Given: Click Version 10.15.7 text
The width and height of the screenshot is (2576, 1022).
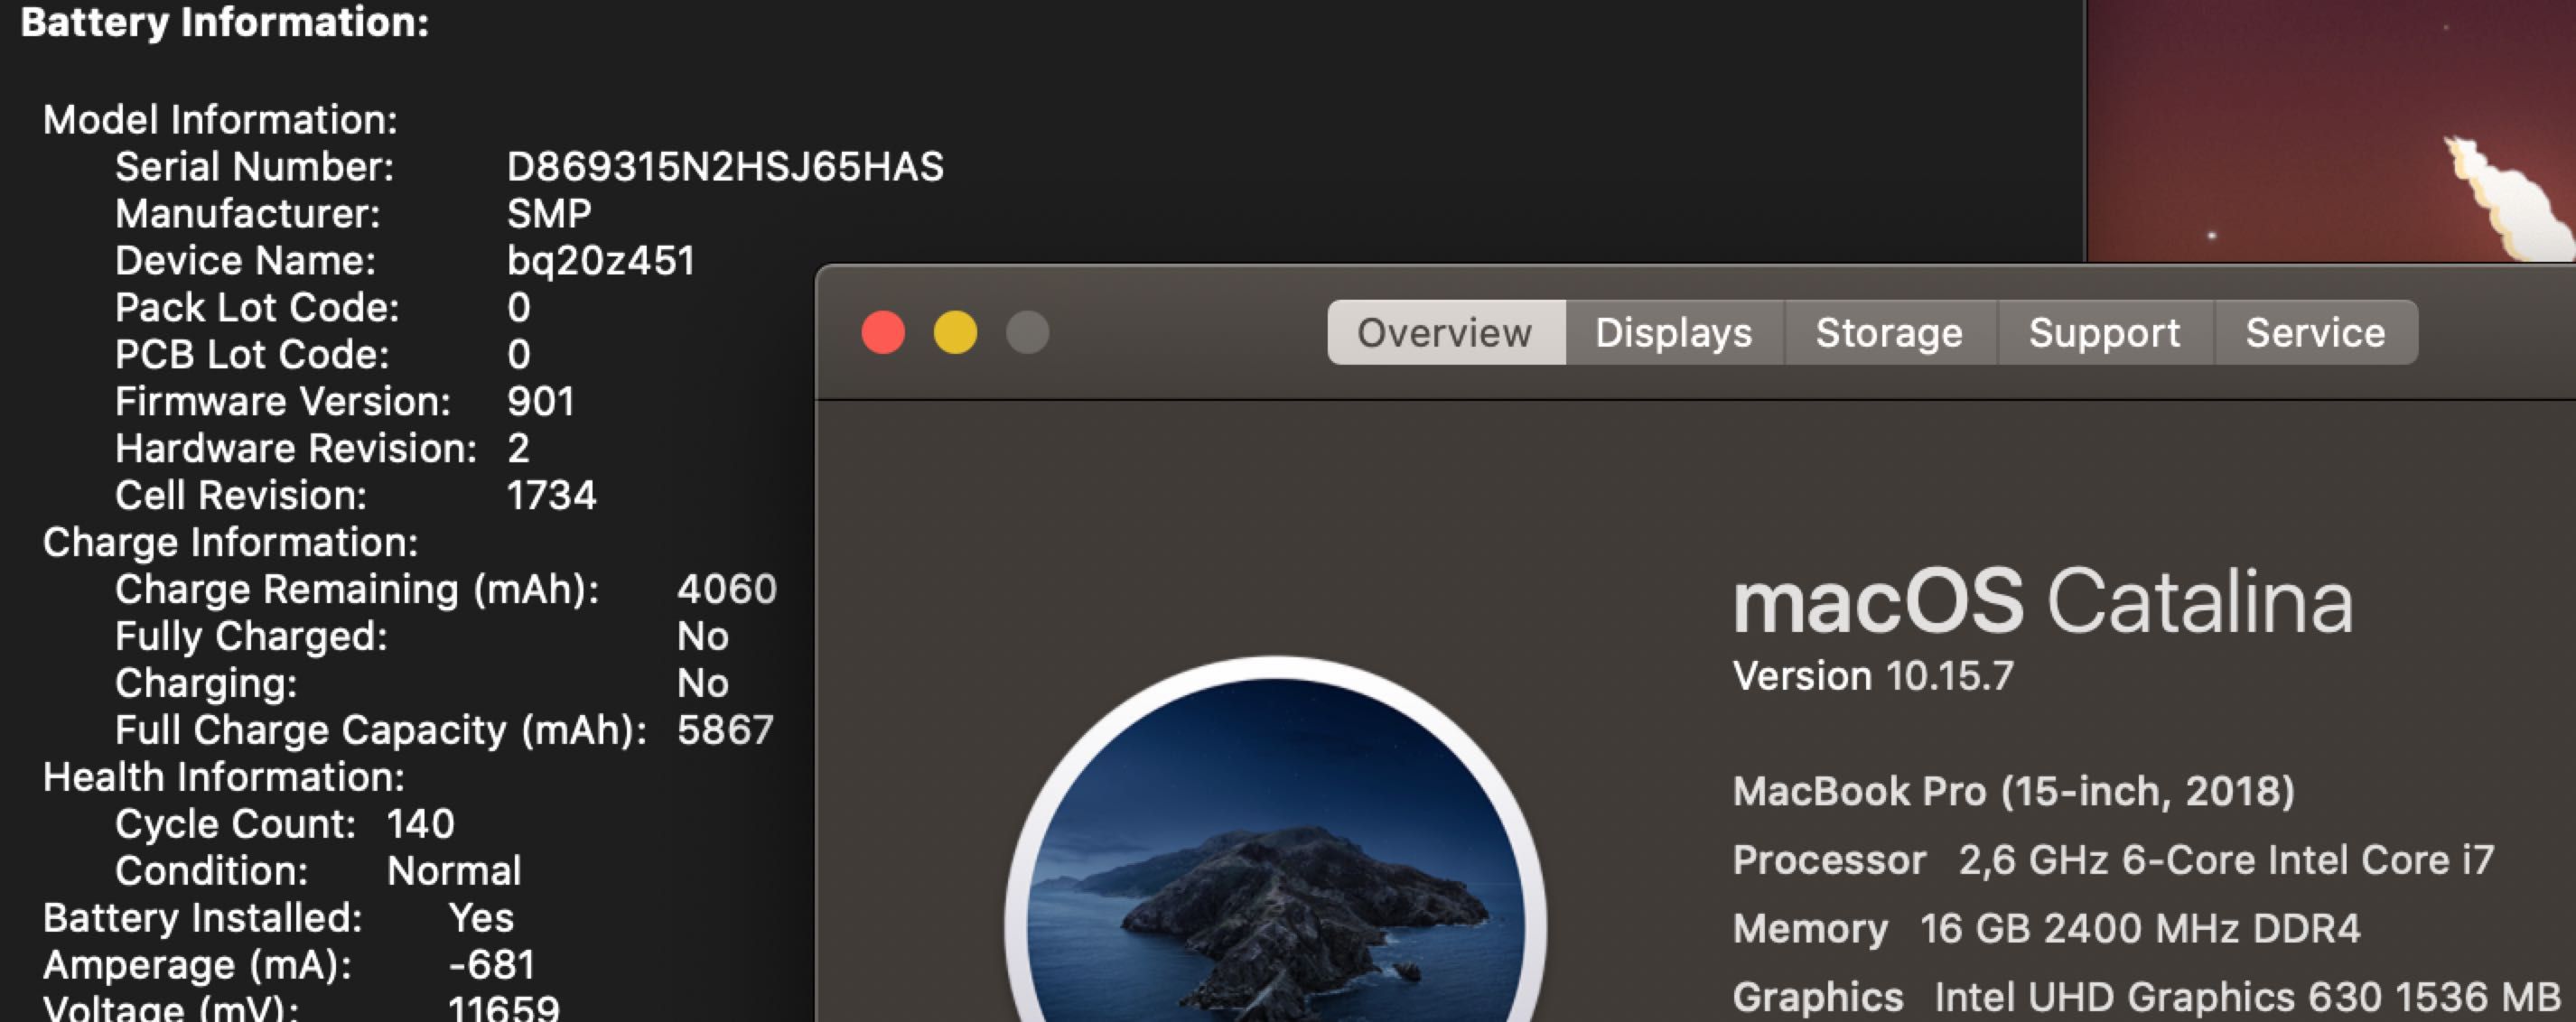Looking at the screenshot, I should coord(1872,676).
